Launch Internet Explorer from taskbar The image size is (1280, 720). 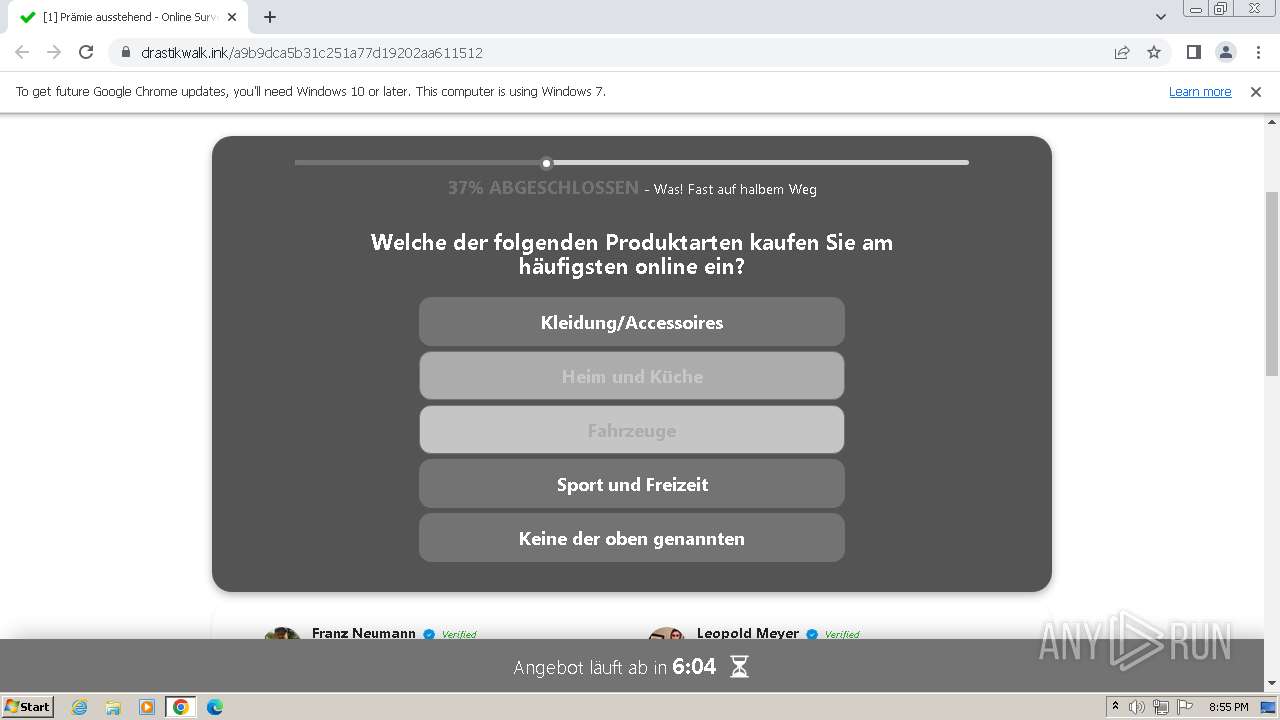pyautogui.click(x=80, y=707)
